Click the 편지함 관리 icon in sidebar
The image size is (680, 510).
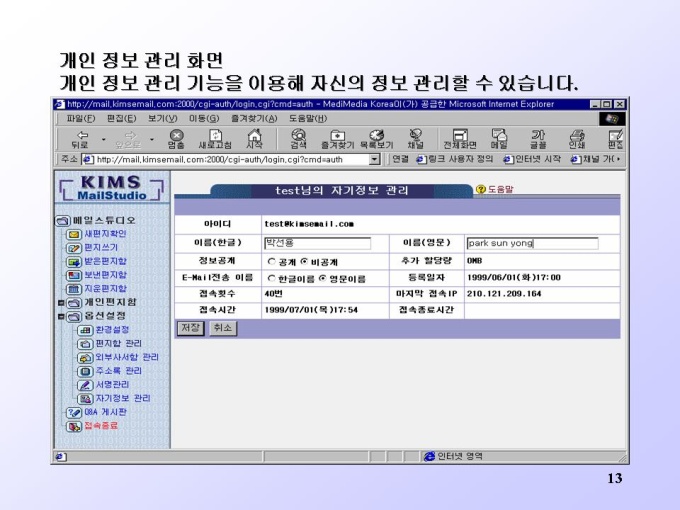tap(85, 344)
